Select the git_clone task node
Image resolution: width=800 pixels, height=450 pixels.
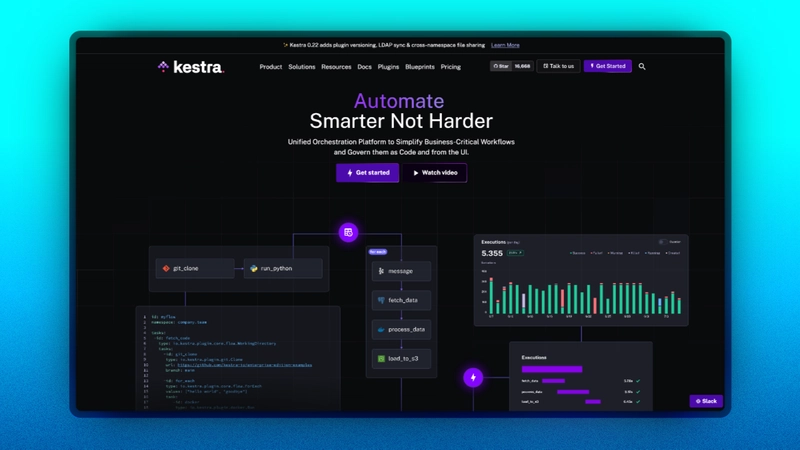tap(194, 268)
